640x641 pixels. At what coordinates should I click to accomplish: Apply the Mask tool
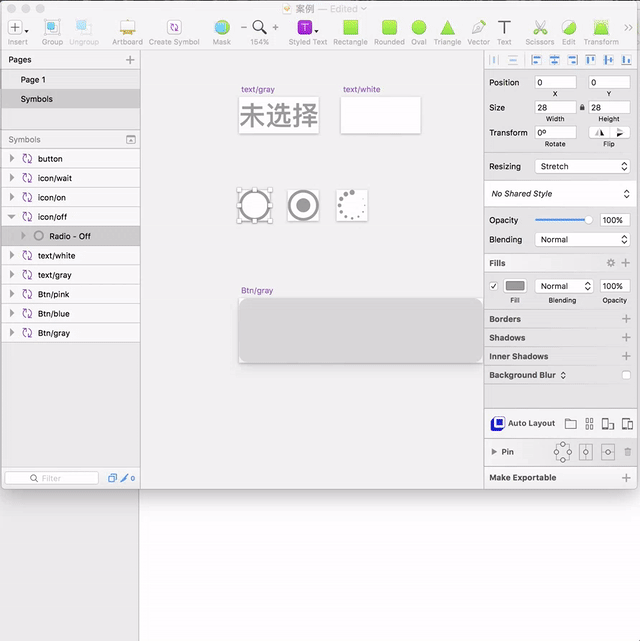222,27
